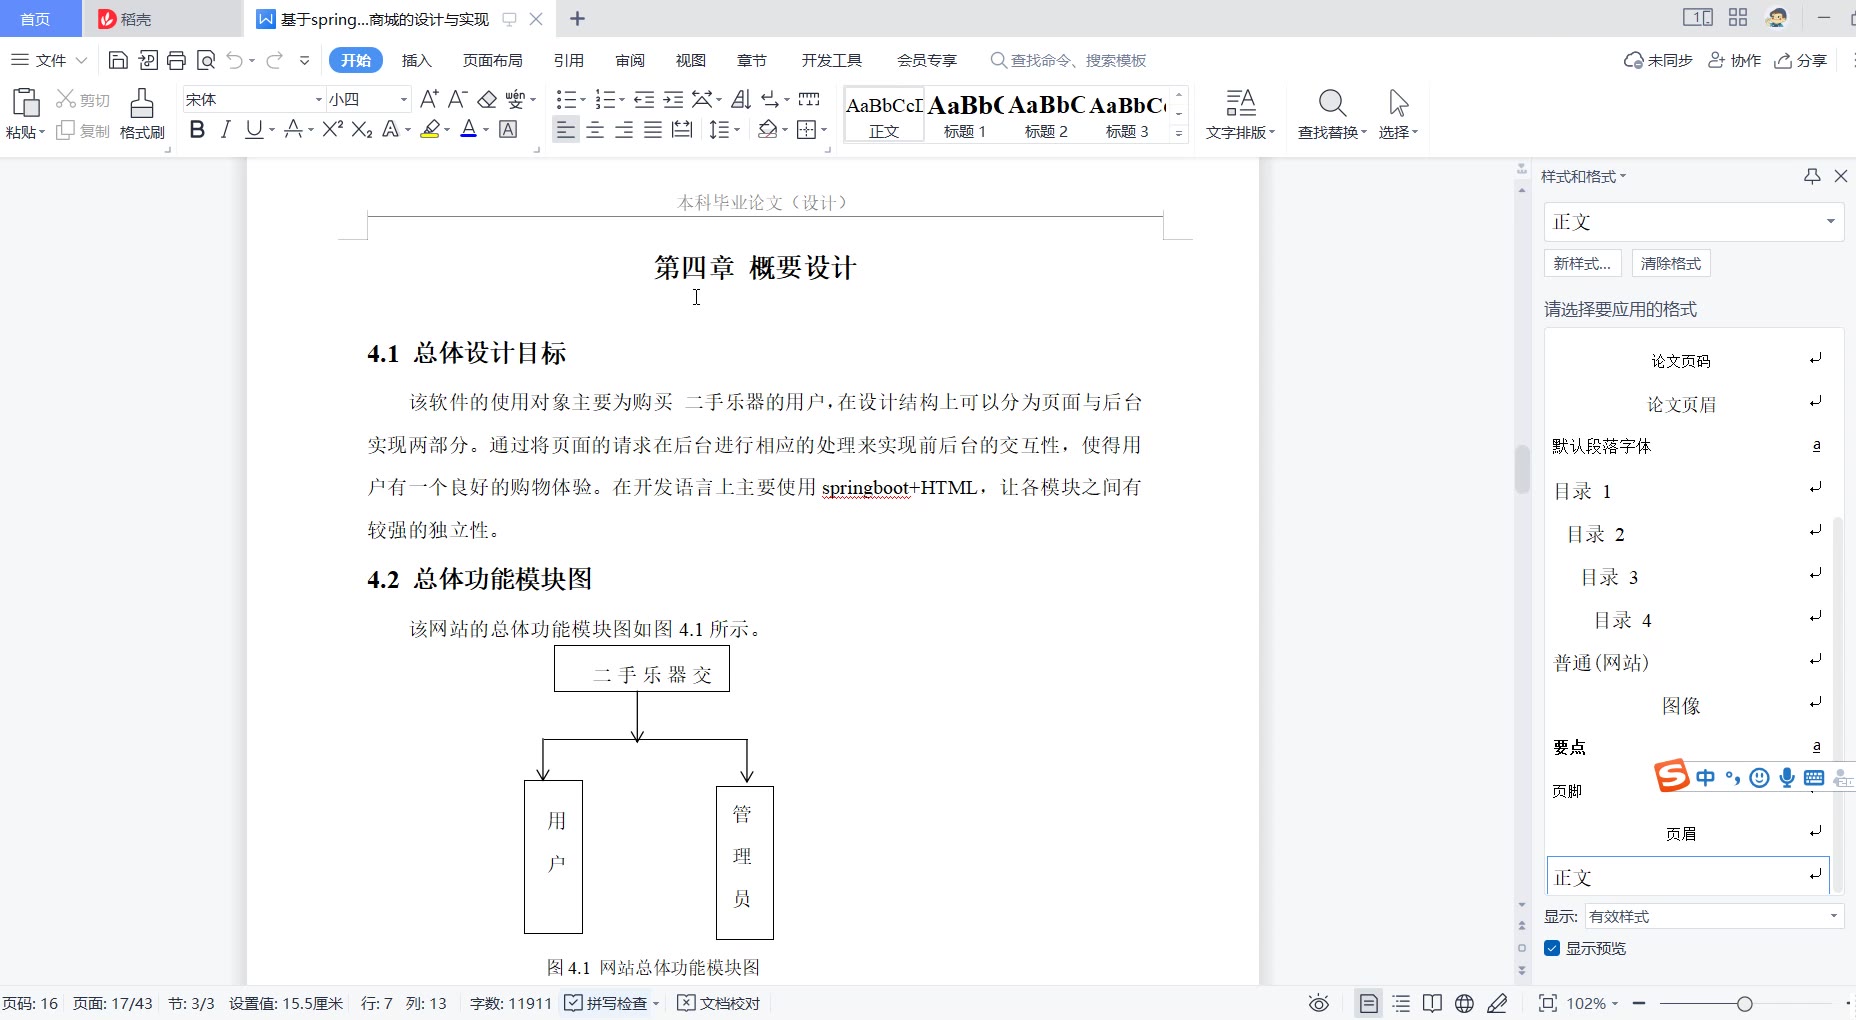Image resolution: width=1856 pixels, height=1020 pixels.
Task: Click Borders icon
Action: [807, 129]
